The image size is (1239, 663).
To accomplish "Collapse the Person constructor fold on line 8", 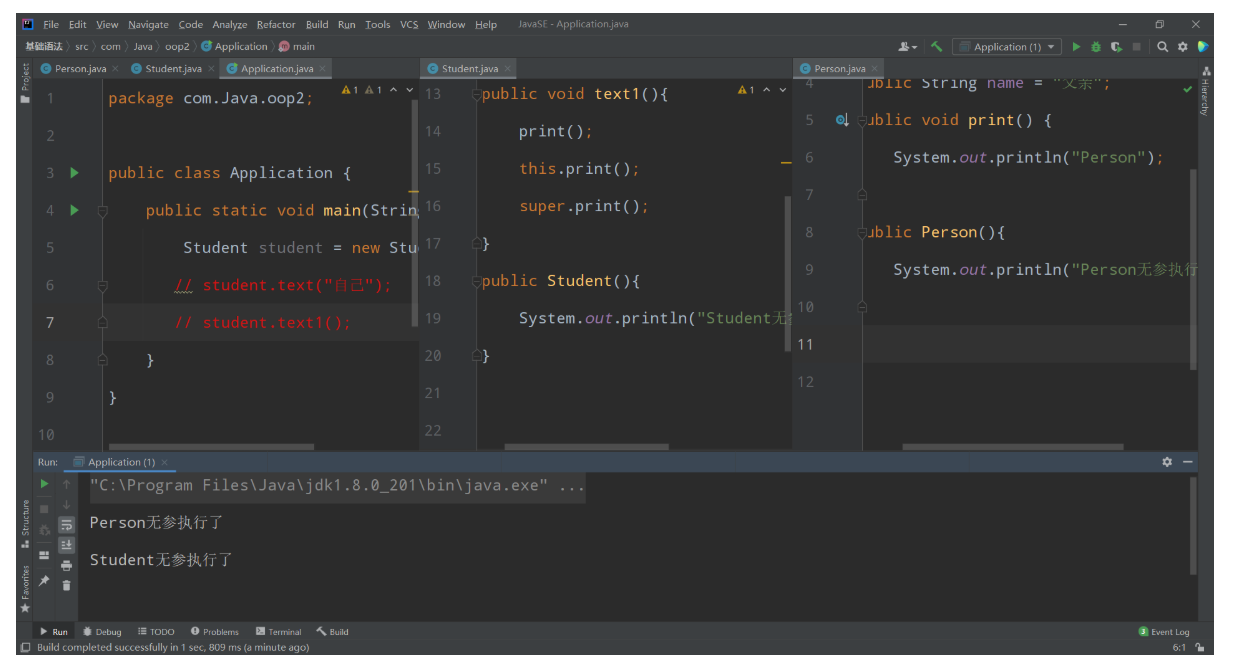I will coord(862,233).
